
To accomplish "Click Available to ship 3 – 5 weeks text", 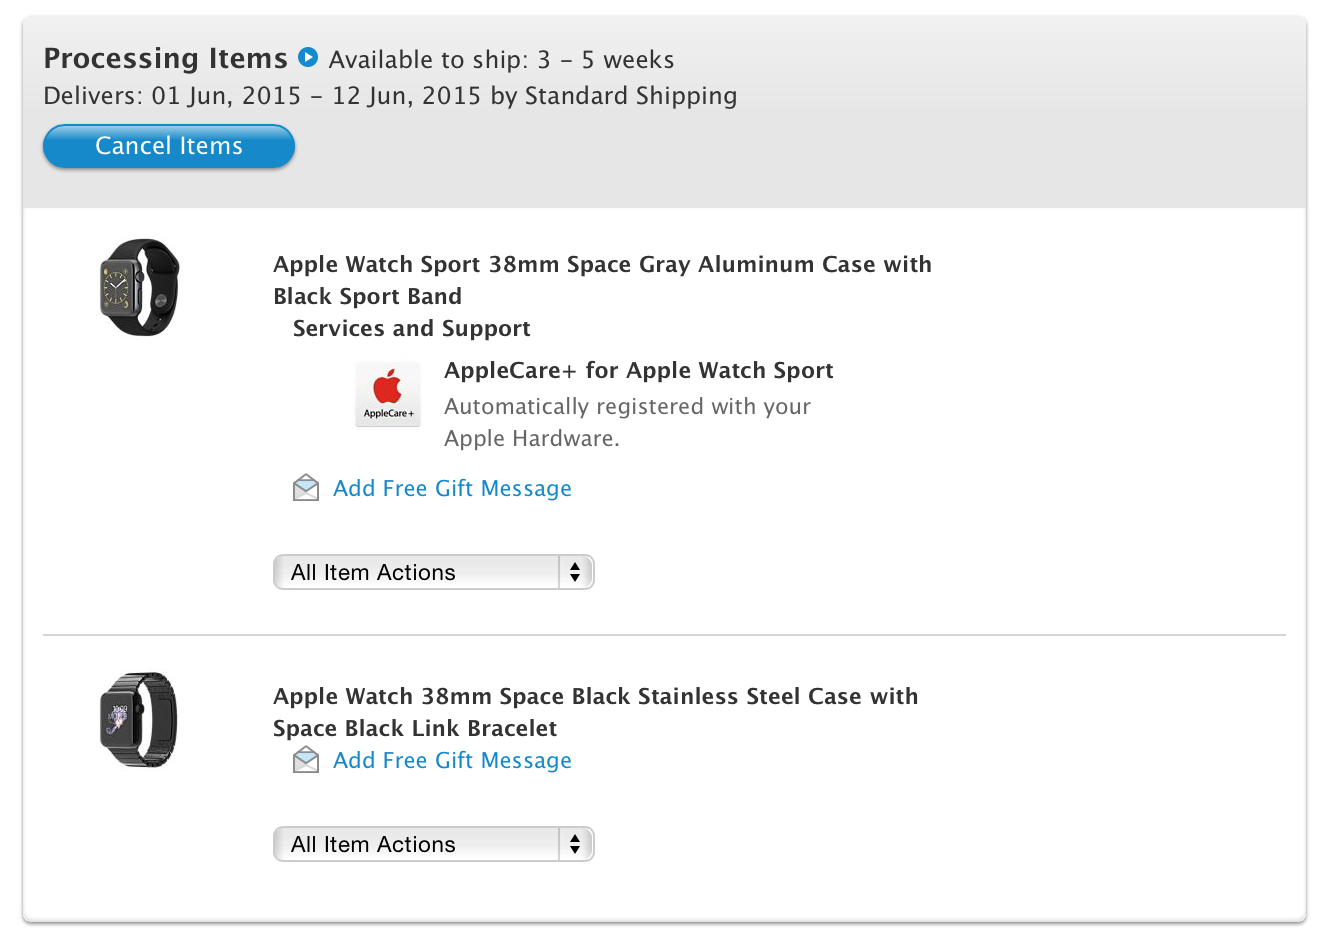I will pyautogui.click(x=501, y=60).
